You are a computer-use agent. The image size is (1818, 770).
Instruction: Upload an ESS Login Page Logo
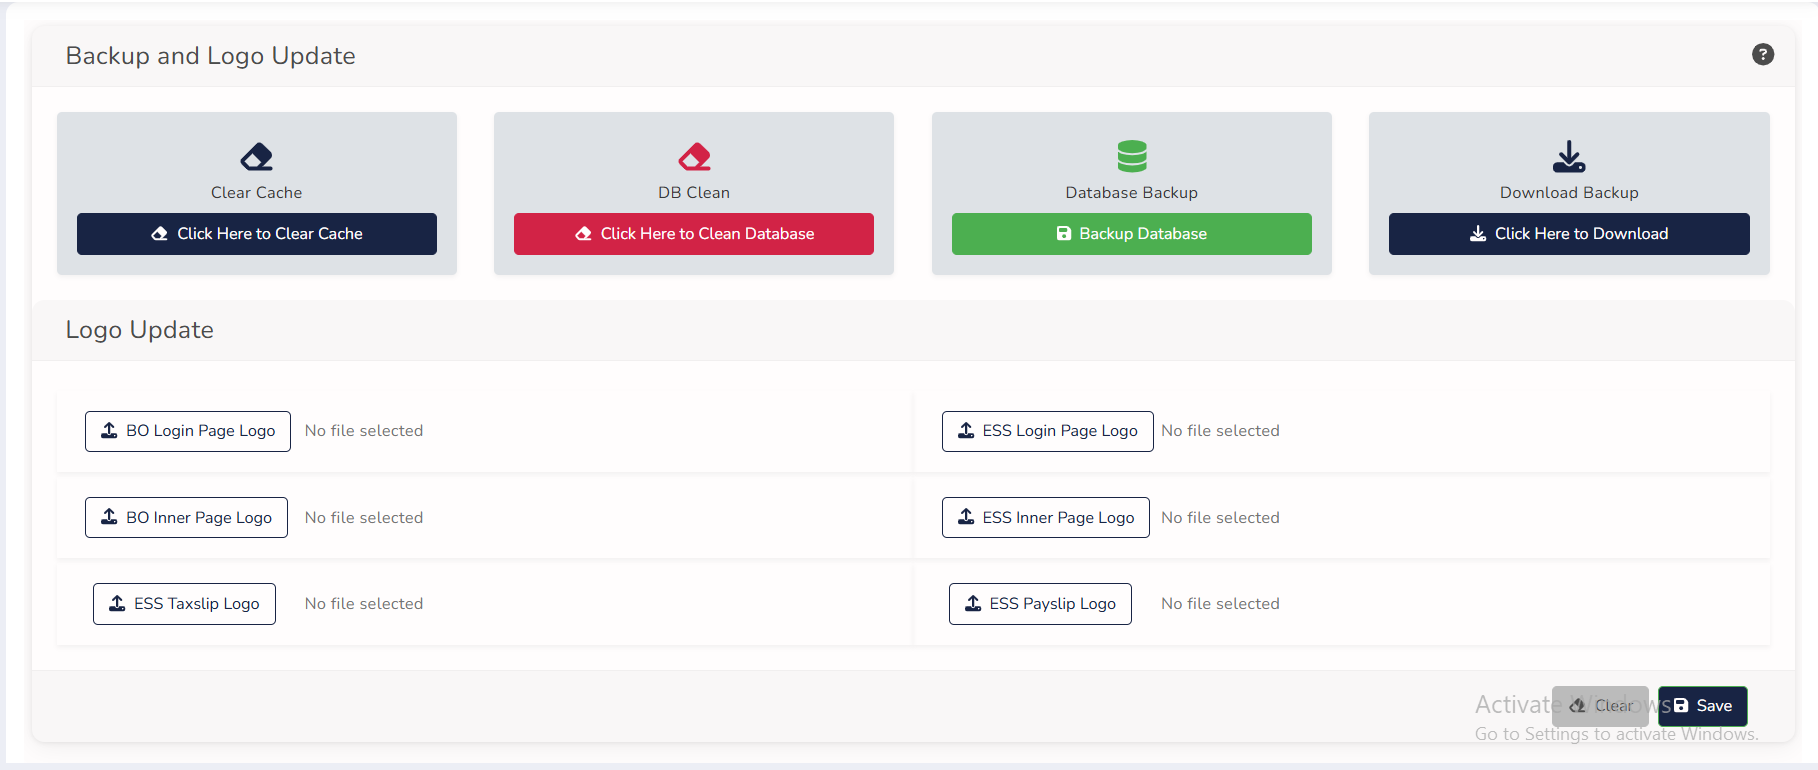pos(1047,431)
